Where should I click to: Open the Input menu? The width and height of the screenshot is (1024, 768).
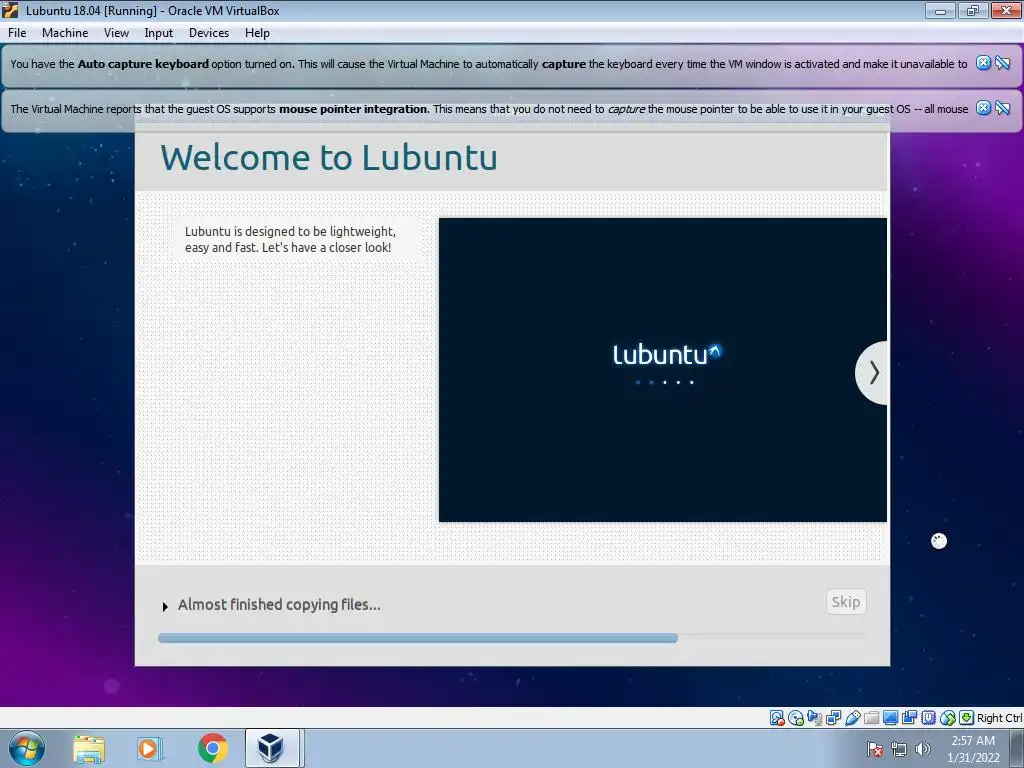tap(159, 33)
